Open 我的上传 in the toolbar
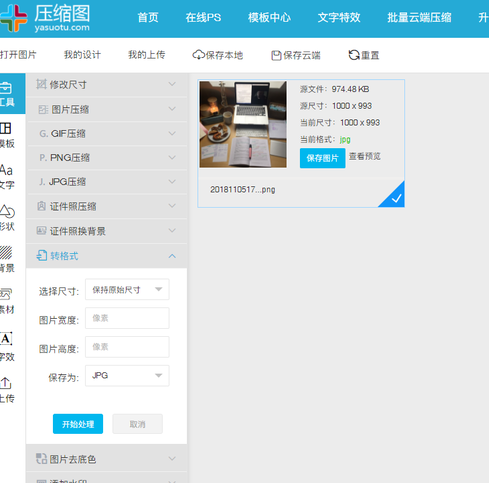Image resolution: width=489 pixels, height=483 pixels. click(147, 55)
